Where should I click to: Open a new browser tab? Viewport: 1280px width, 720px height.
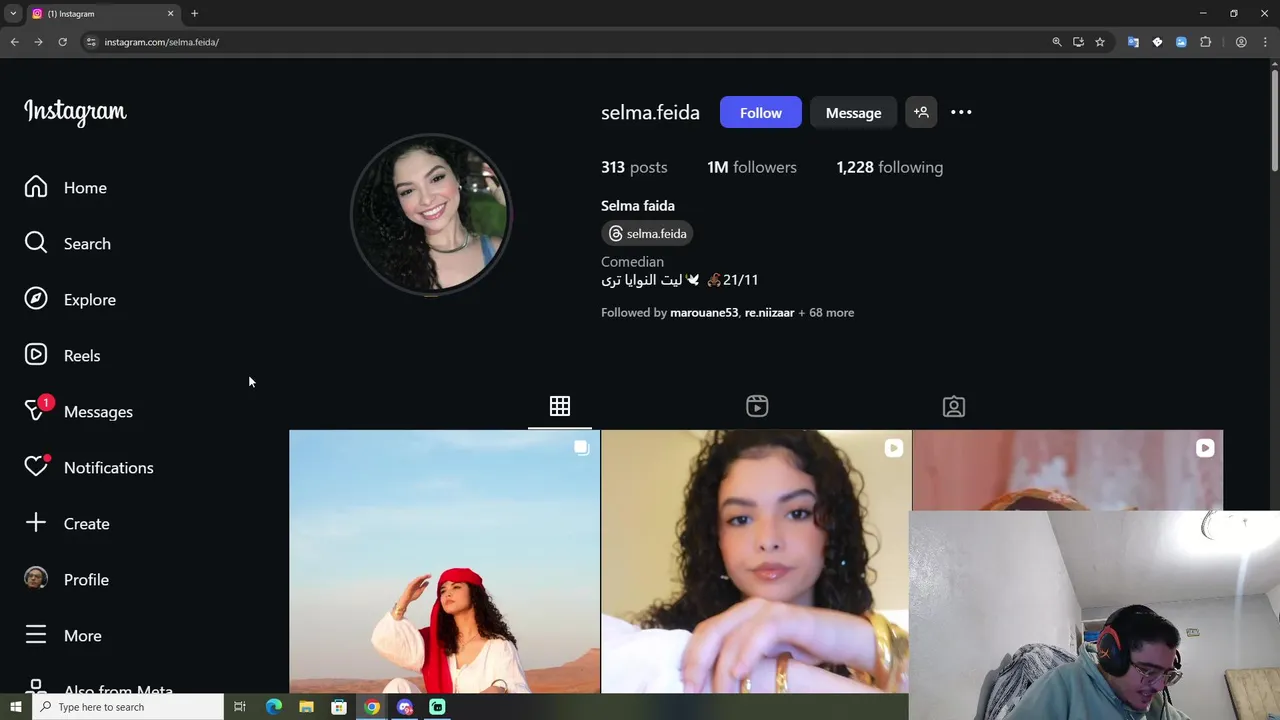(x=194, y=14)
